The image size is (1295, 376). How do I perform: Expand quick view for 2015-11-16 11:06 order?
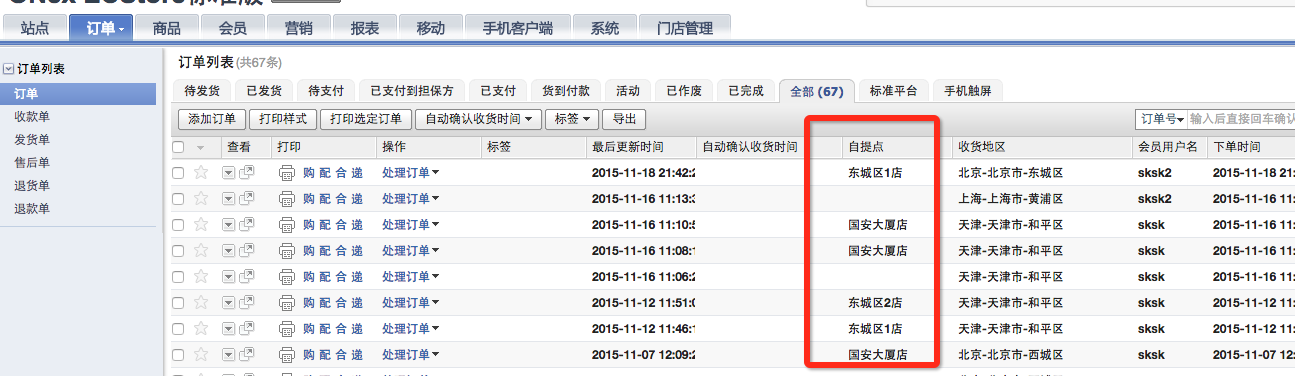point(229,276)
